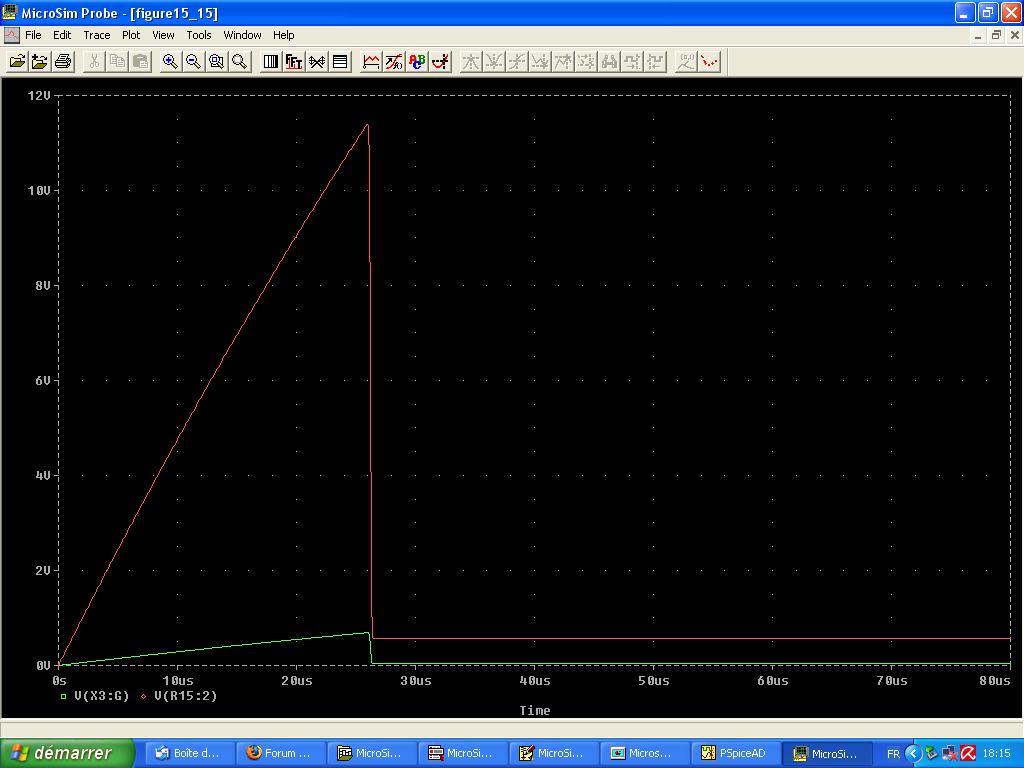Open the View menu
The image size is (1024, 768).
click(x=163, y=35)
